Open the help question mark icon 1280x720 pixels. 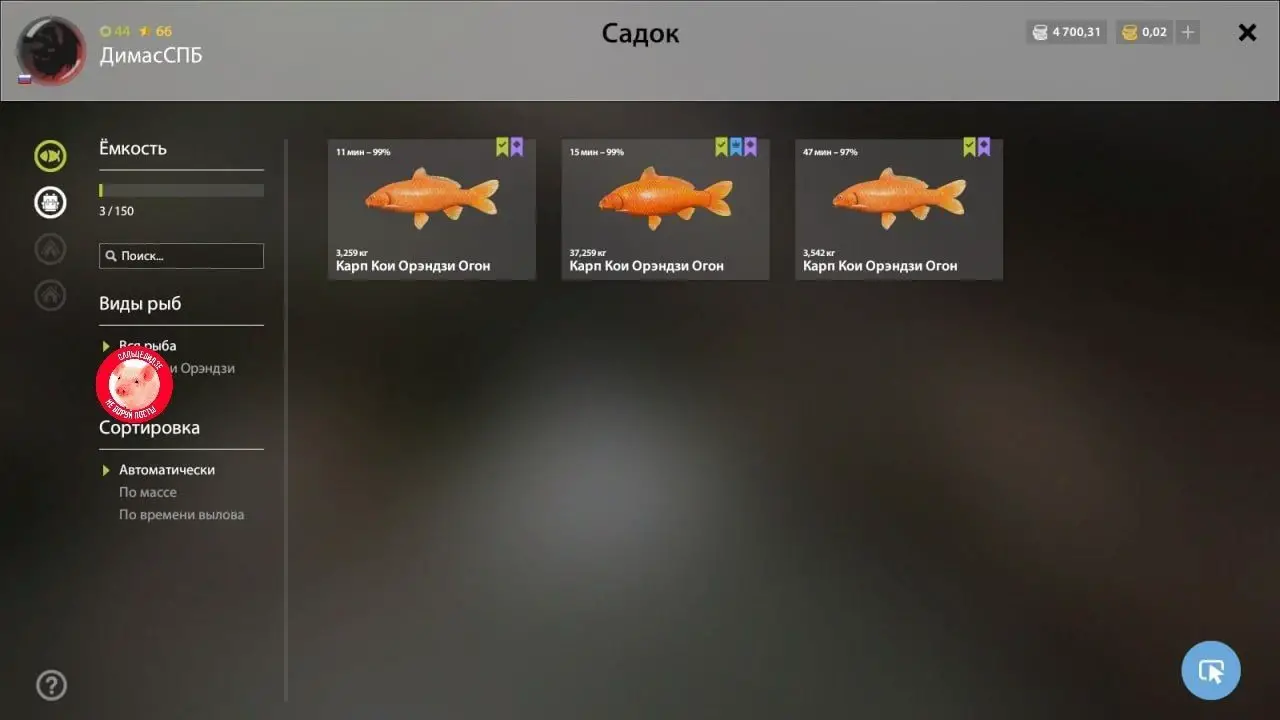[51, 685]
